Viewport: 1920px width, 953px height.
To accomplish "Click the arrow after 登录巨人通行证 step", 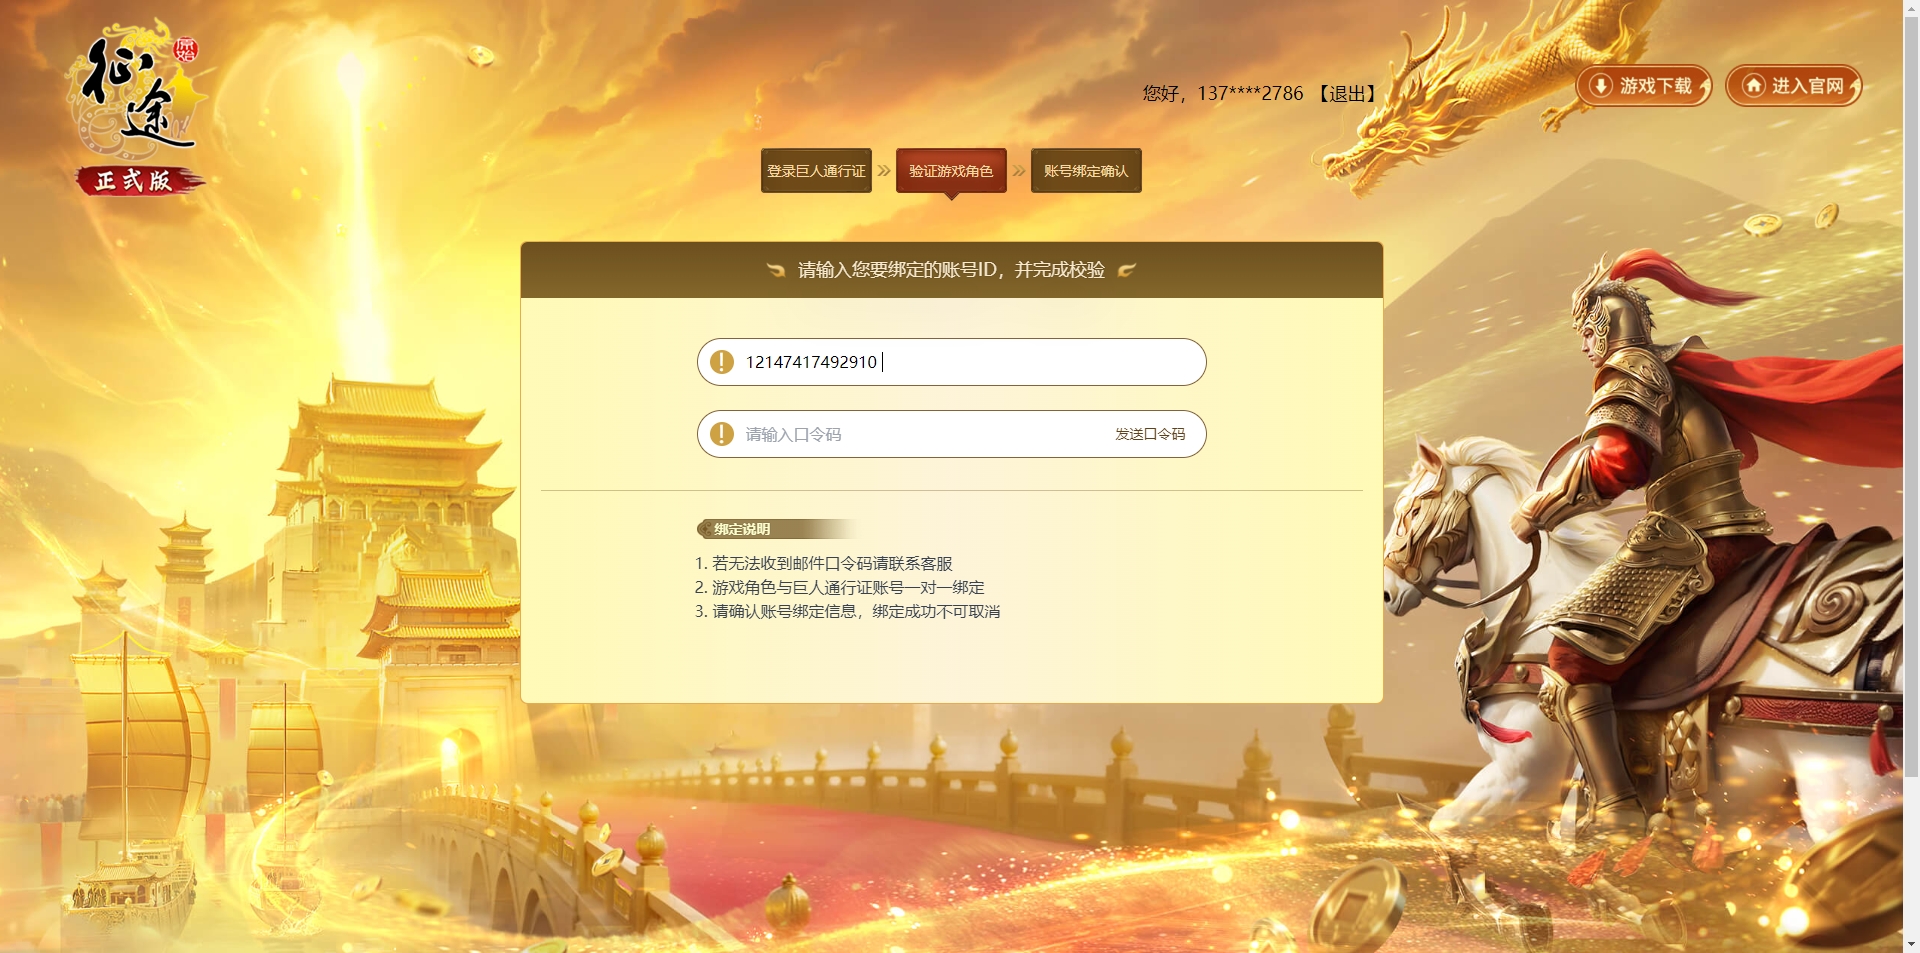I will coord(884,171).
